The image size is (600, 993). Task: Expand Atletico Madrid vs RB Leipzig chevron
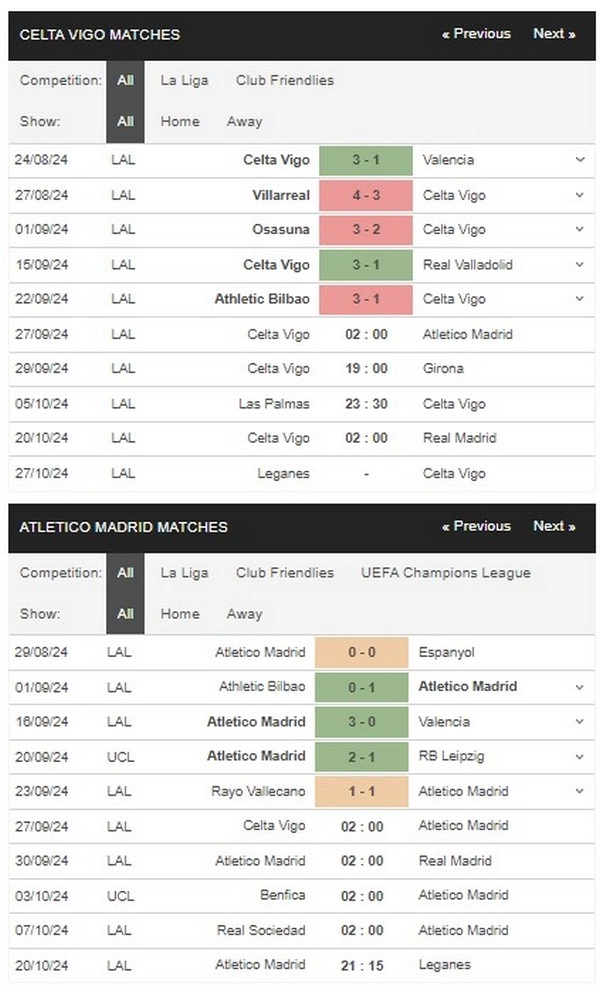tap(580, 757)
